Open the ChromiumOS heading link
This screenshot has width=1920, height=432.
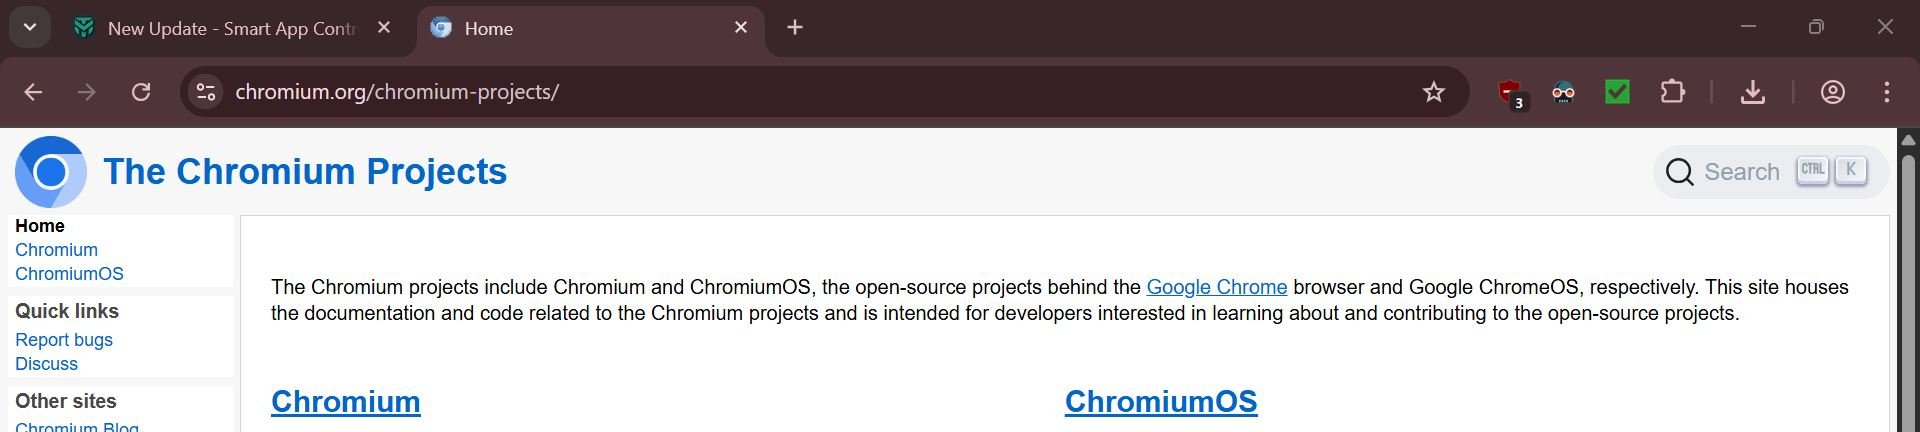coord(1161,401)
